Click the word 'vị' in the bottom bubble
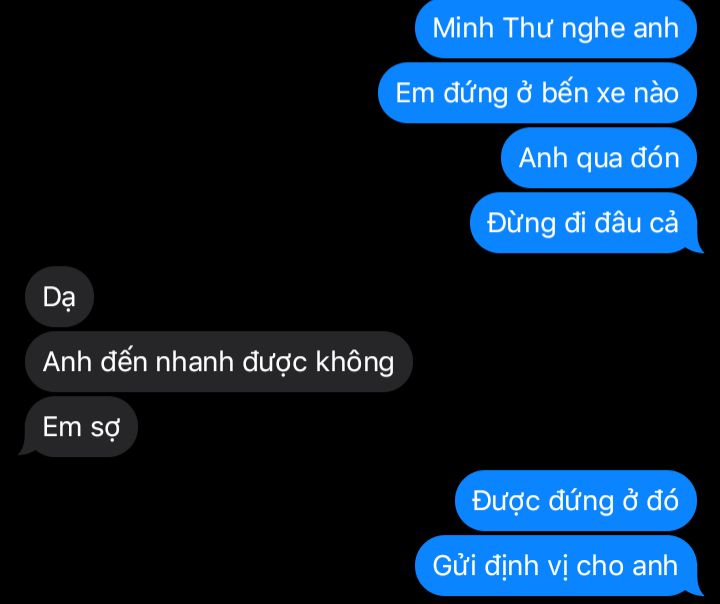 click(555, 567)
